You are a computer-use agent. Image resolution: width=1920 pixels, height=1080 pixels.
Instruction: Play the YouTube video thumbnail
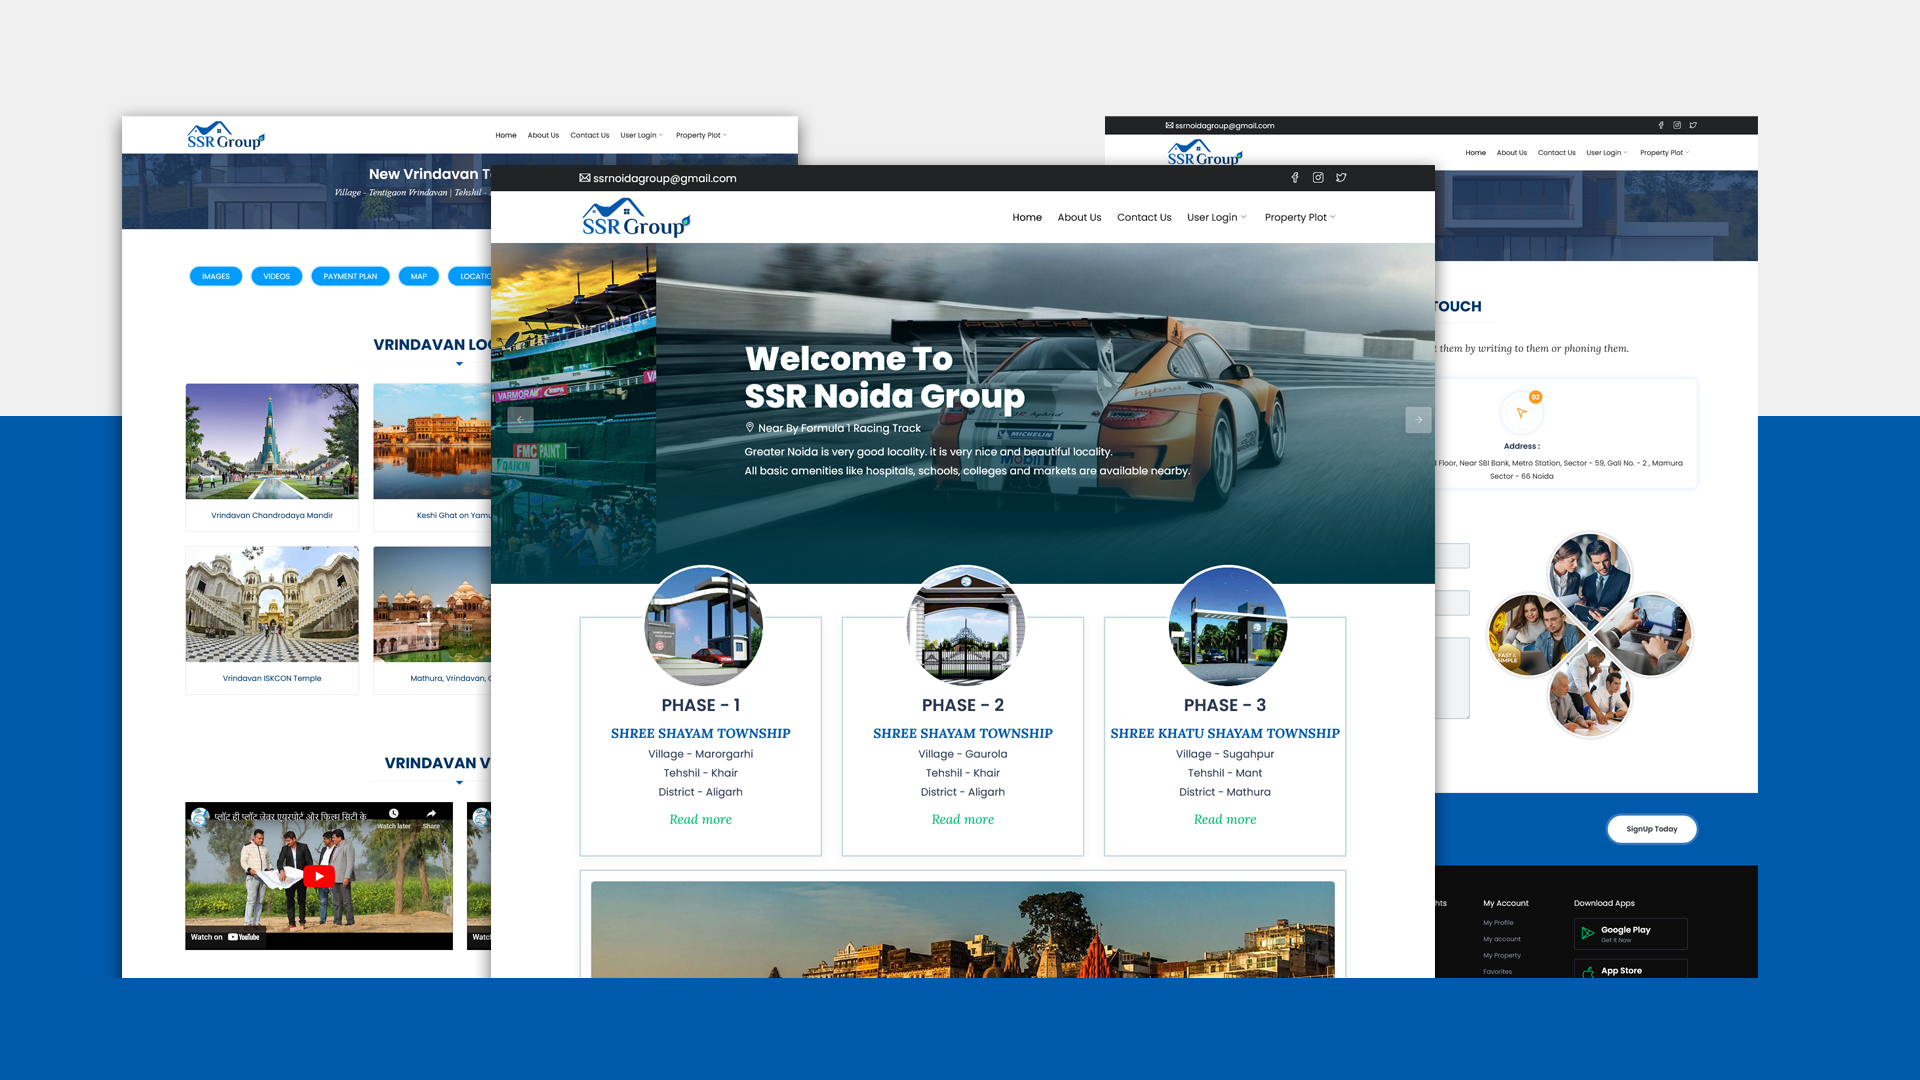[x=319, y=876]
